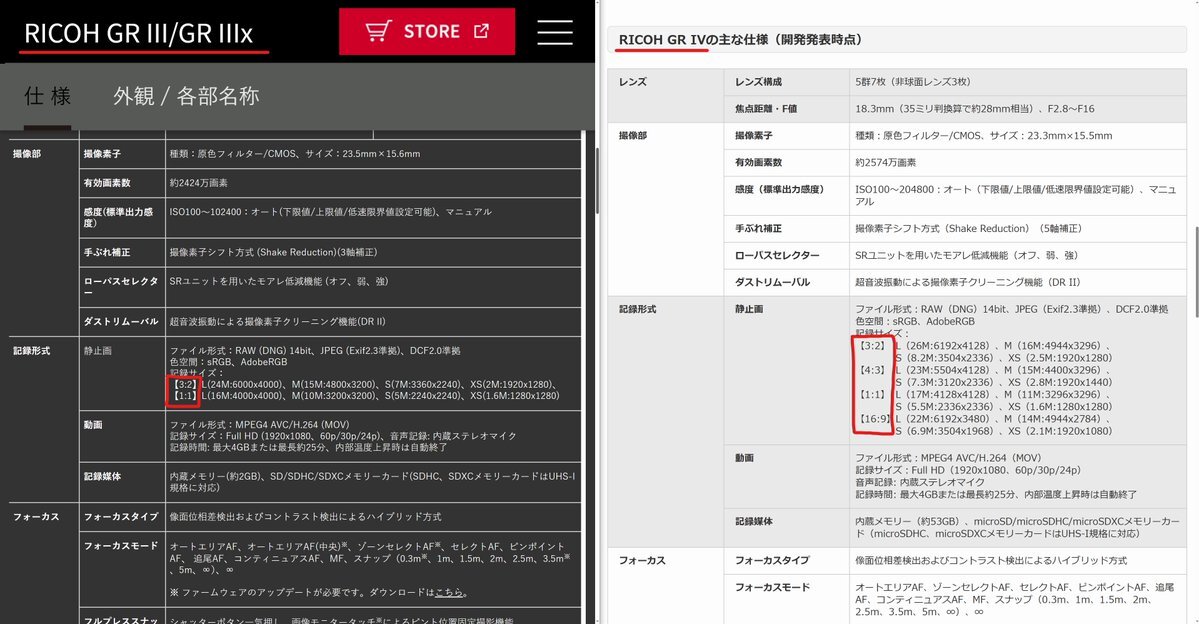
Task: Click the Shake Reduction (3軸補正) value
Action: coord(273,252)
